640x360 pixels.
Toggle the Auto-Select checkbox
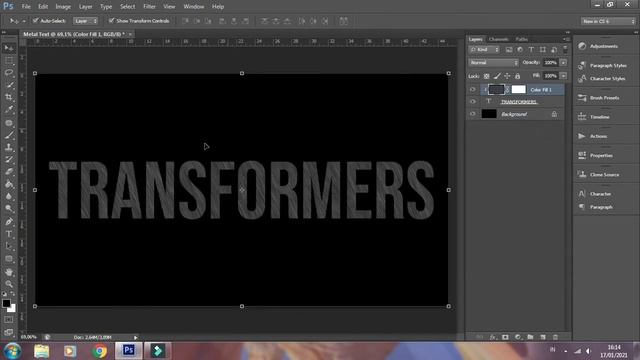click(36, 20)
